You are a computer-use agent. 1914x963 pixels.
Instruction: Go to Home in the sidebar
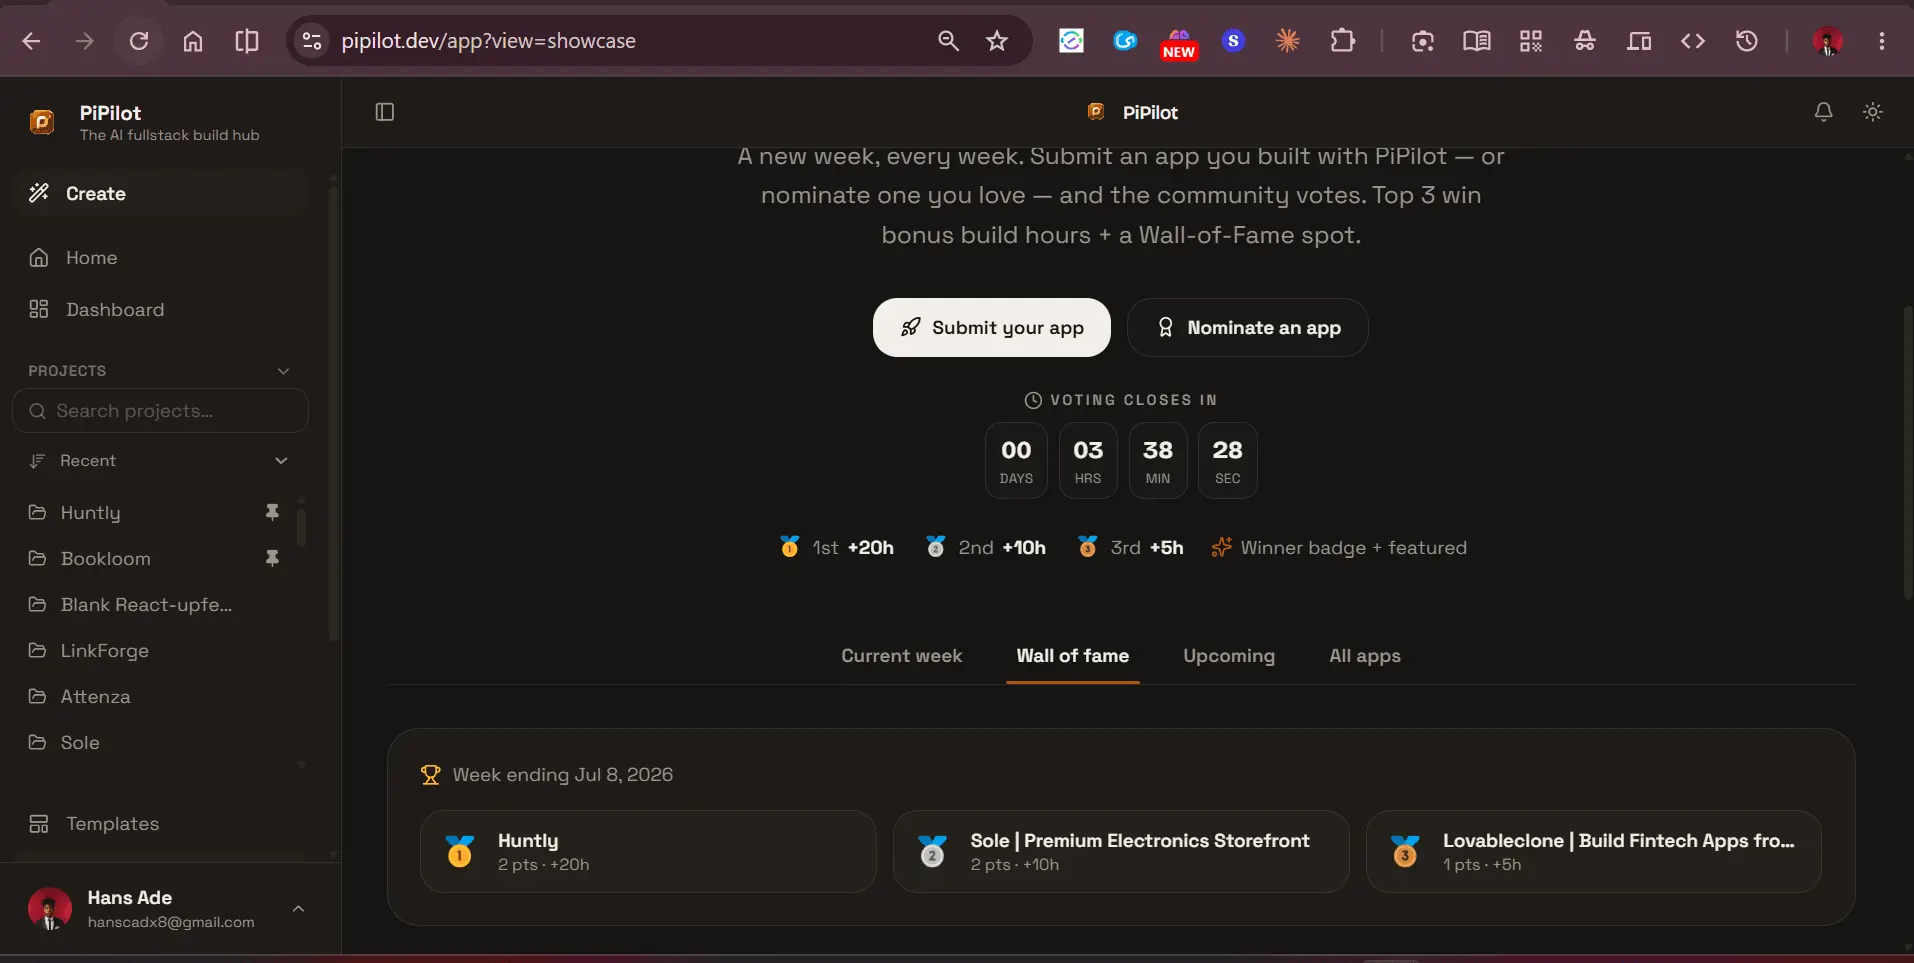pos(160,258)
